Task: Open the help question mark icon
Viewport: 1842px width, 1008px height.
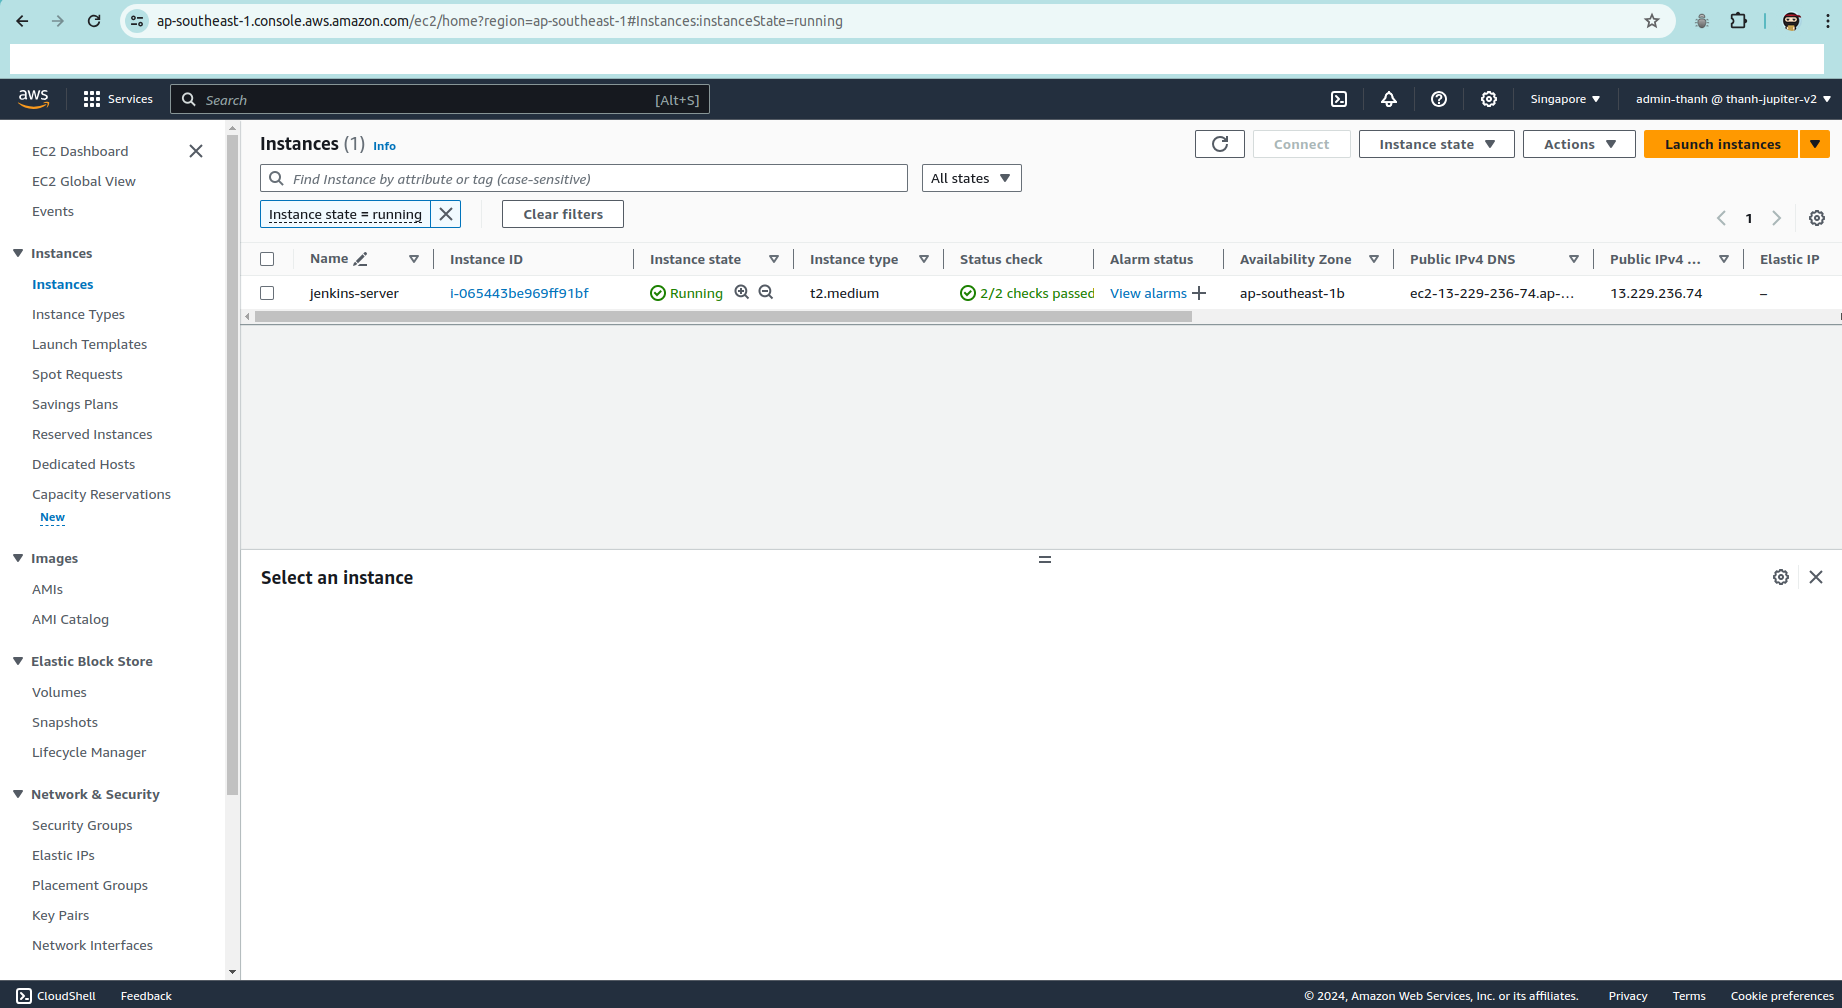Action: pos(1439,99)
